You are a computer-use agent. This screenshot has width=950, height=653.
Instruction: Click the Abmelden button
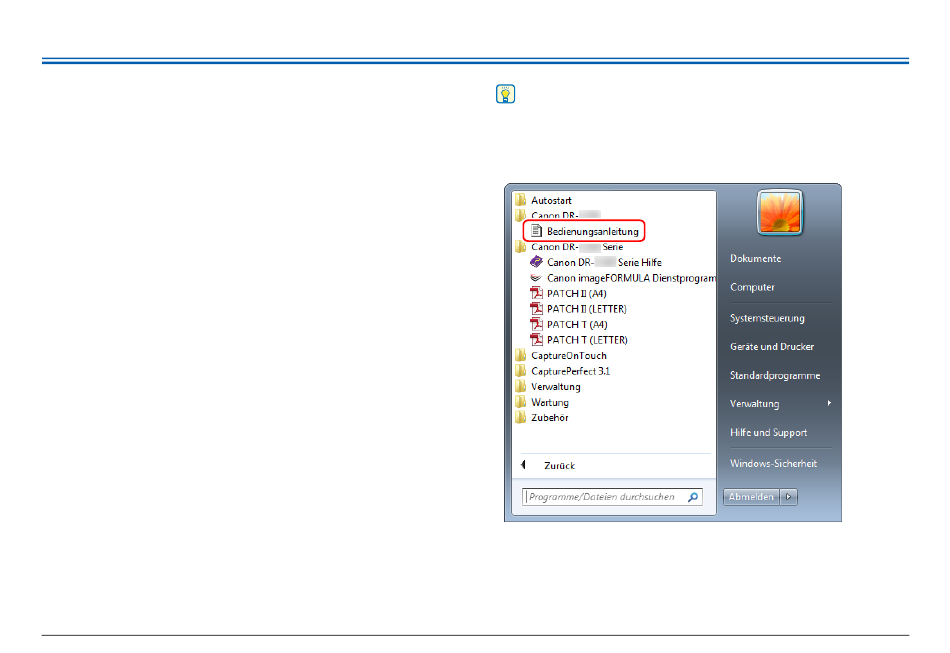[x=751, y=497]
